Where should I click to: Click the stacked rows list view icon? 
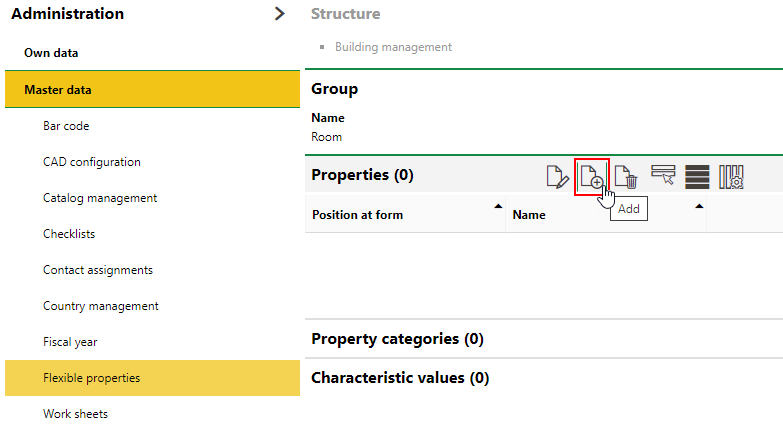pos(697,177)
